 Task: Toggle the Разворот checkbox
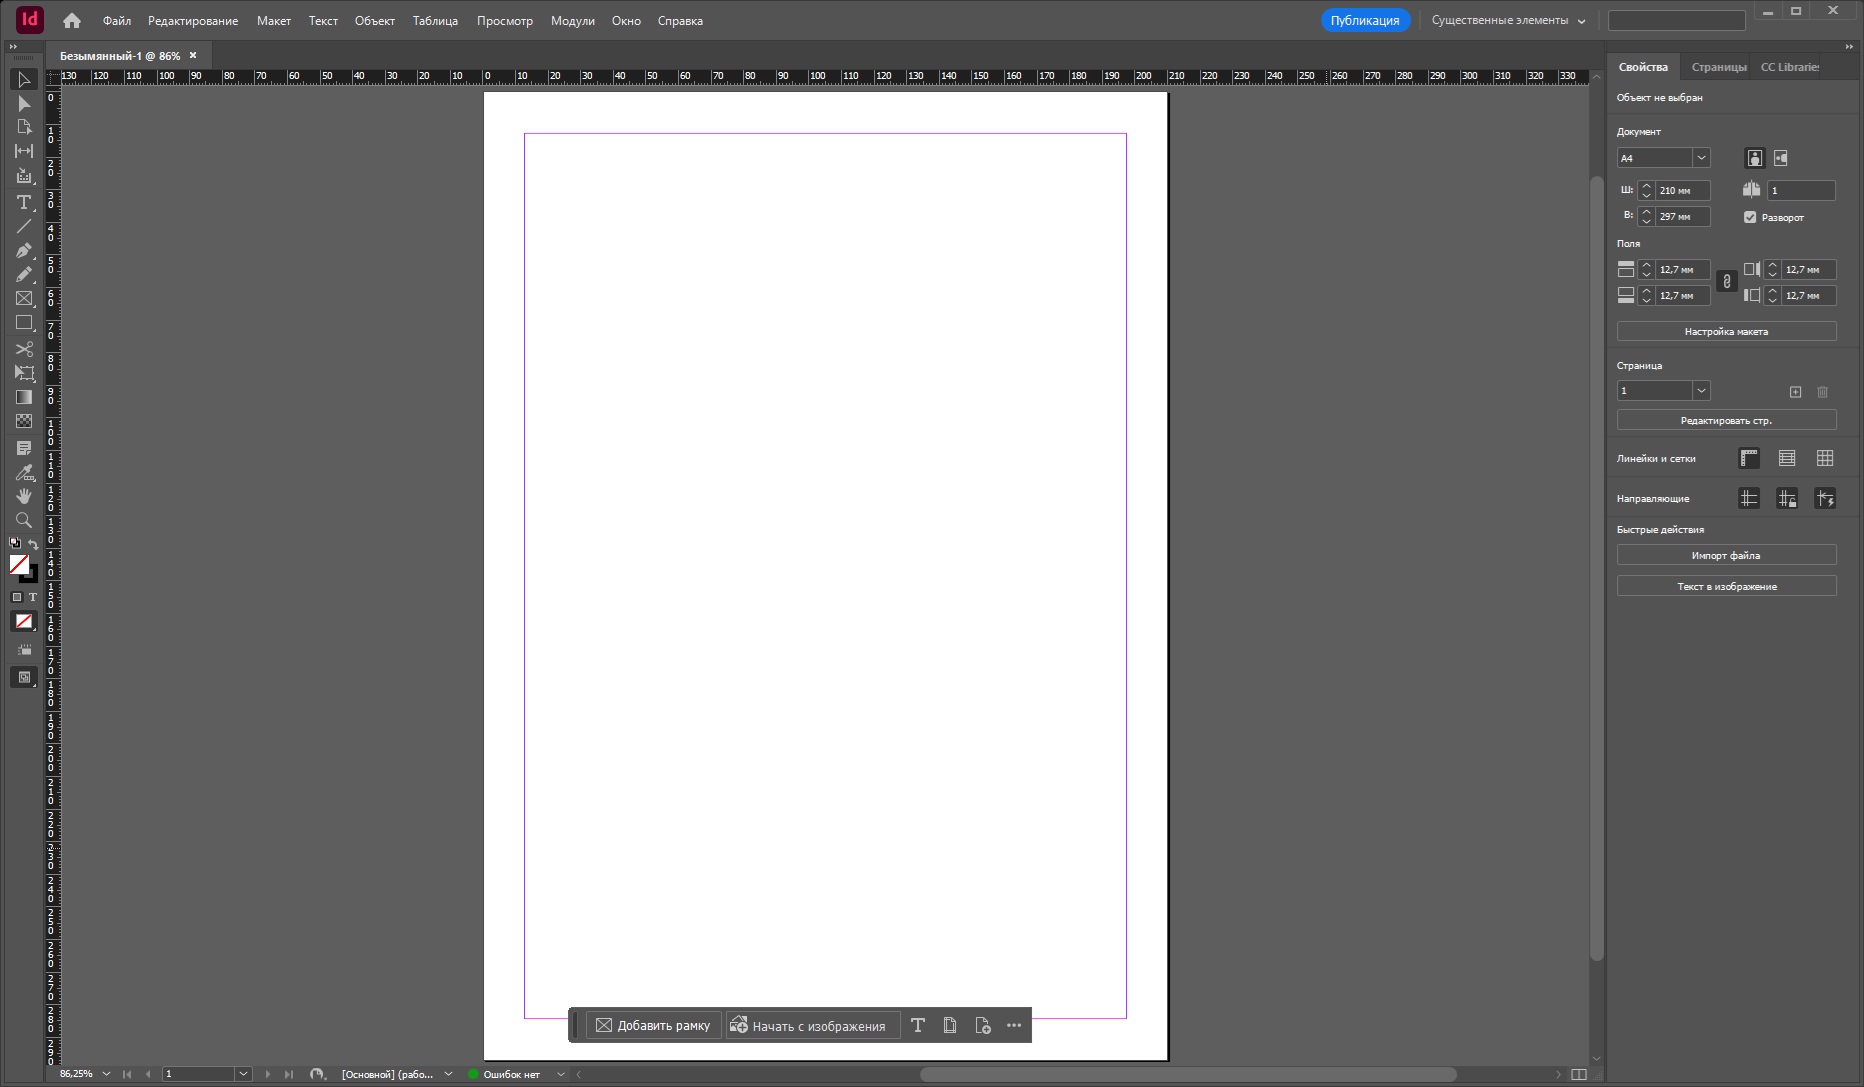1750,217
